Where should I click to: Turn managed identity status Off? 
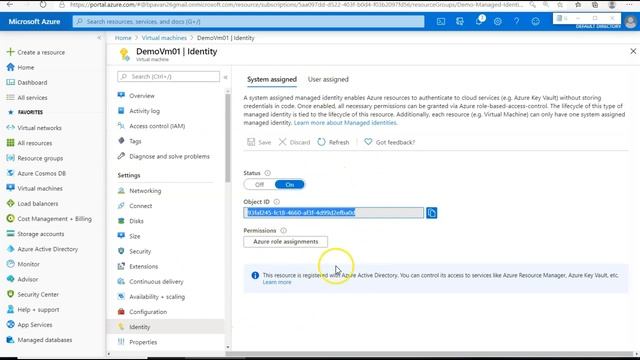point(259,184)
